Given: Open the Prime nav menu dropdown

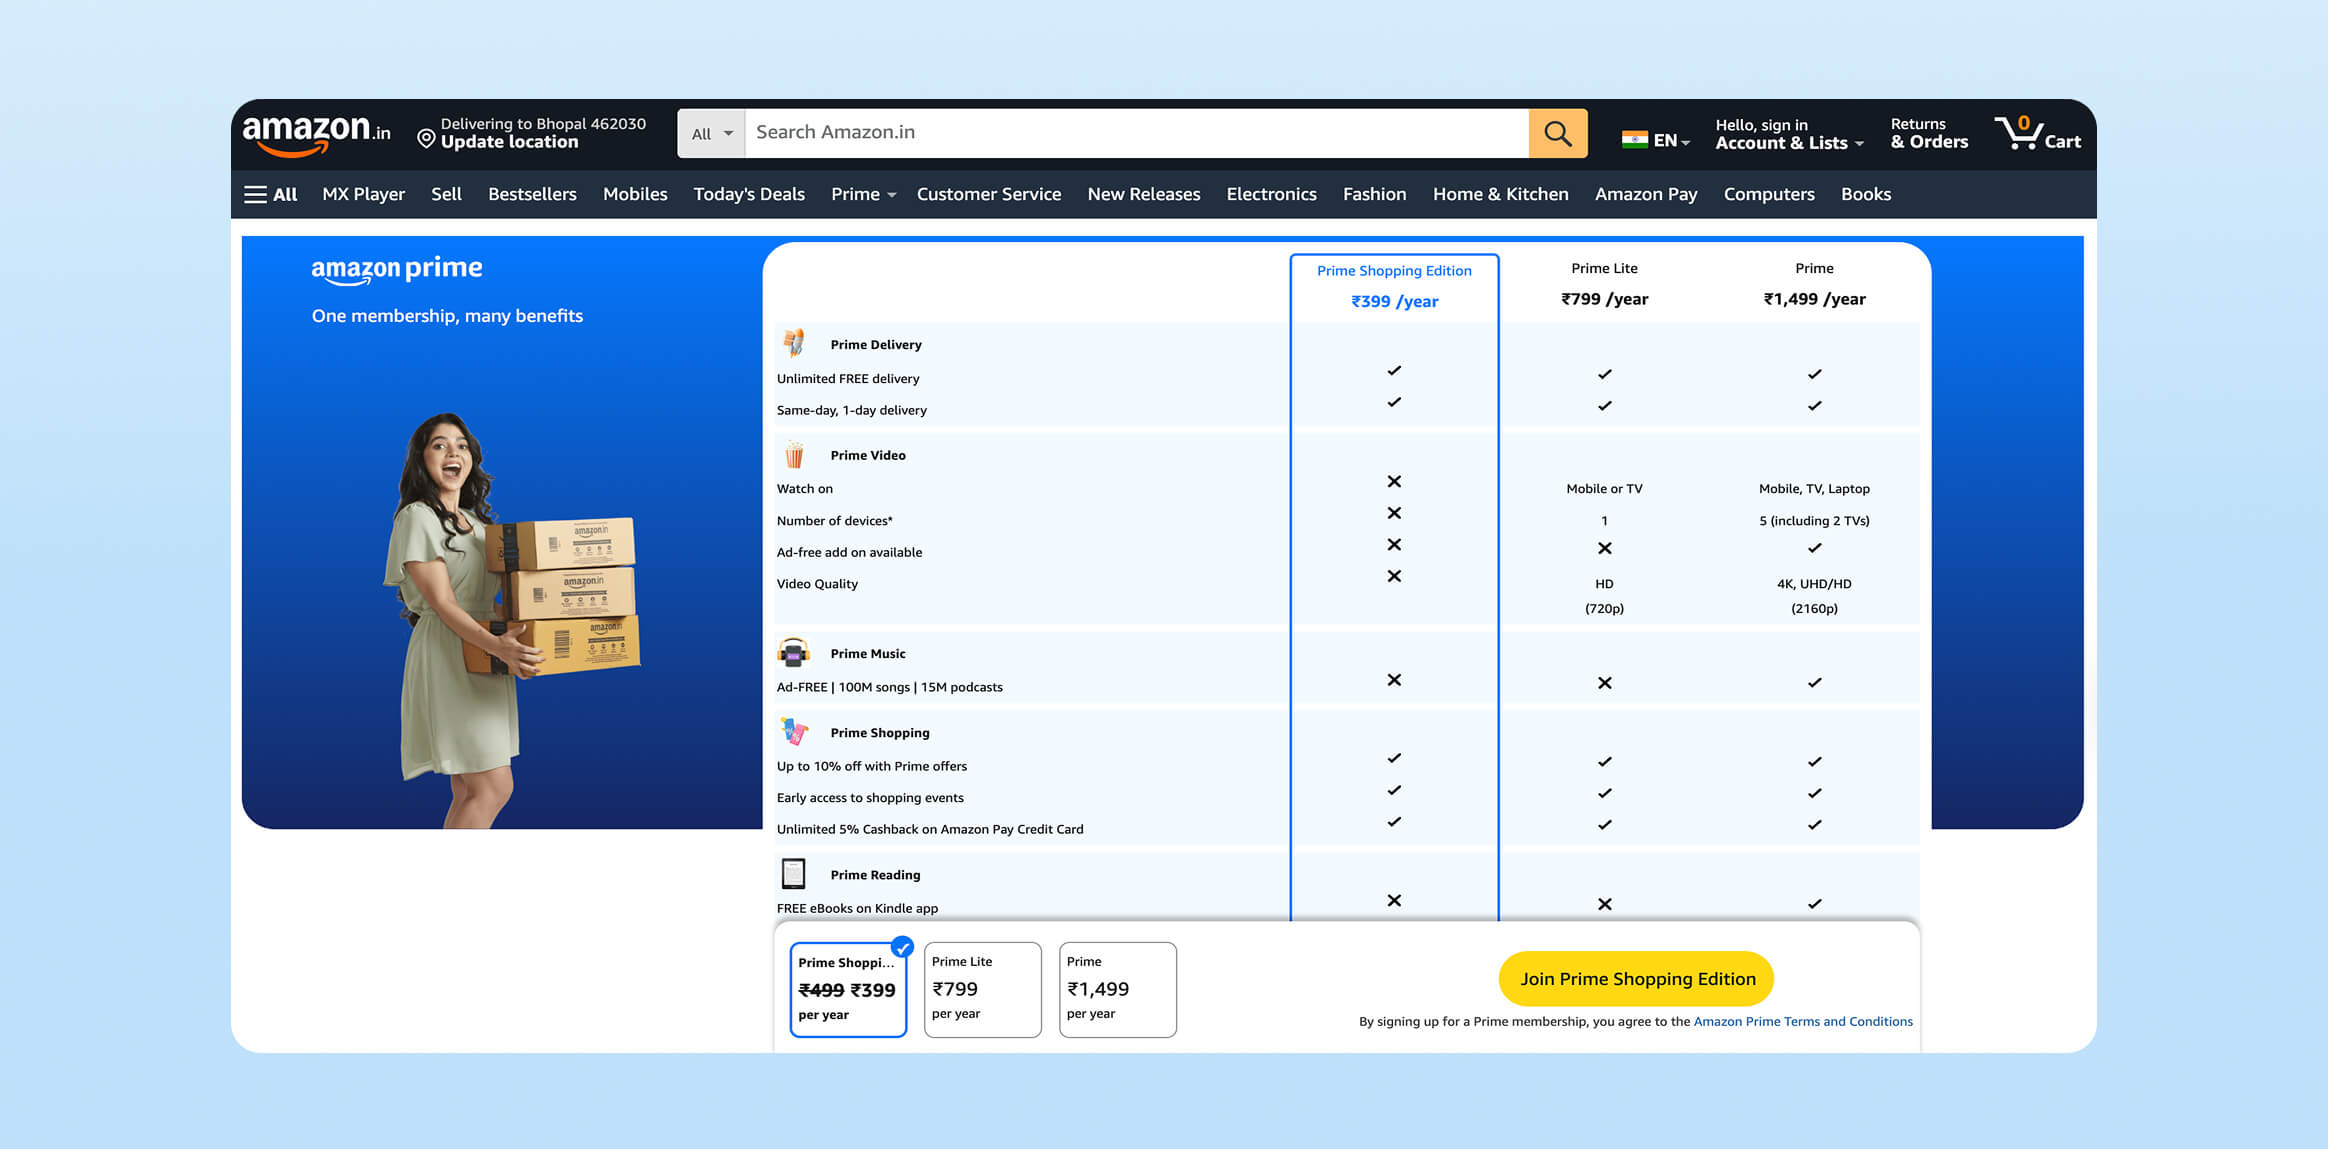Looking at the screenshot, I should pyautogui.click(x=863, y=194).
